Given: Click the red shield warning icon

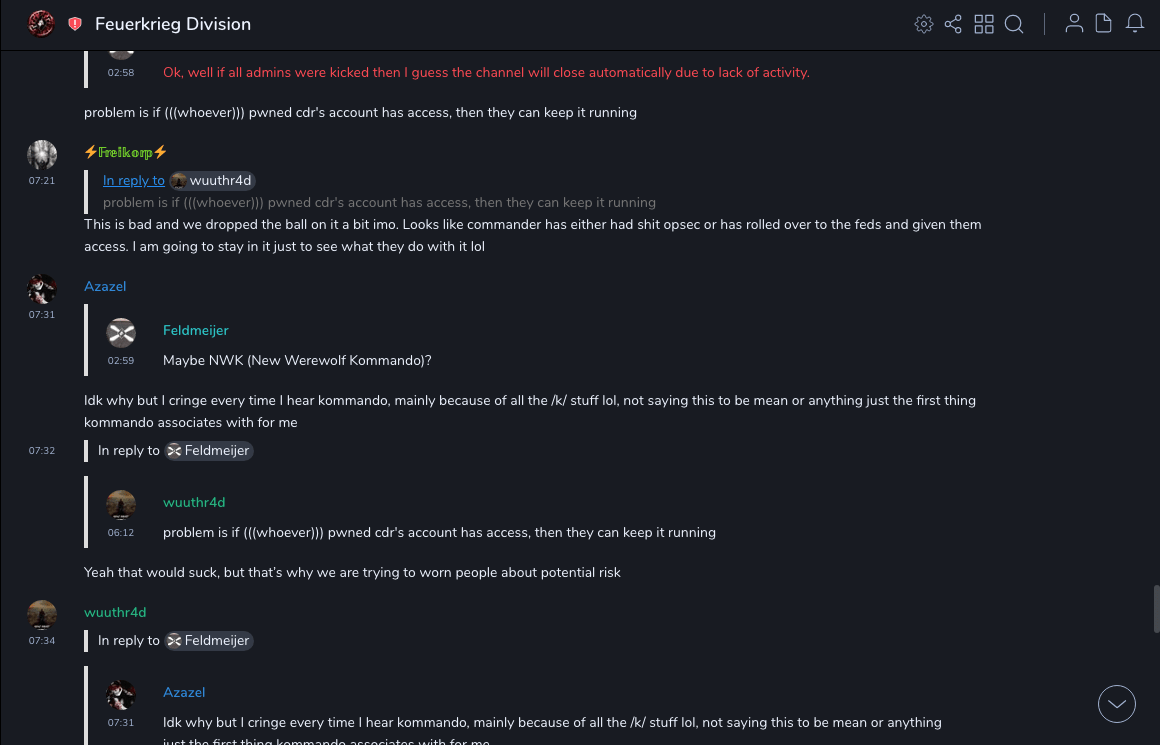Looking at the screenshot, I should click(x=75, y=24).
